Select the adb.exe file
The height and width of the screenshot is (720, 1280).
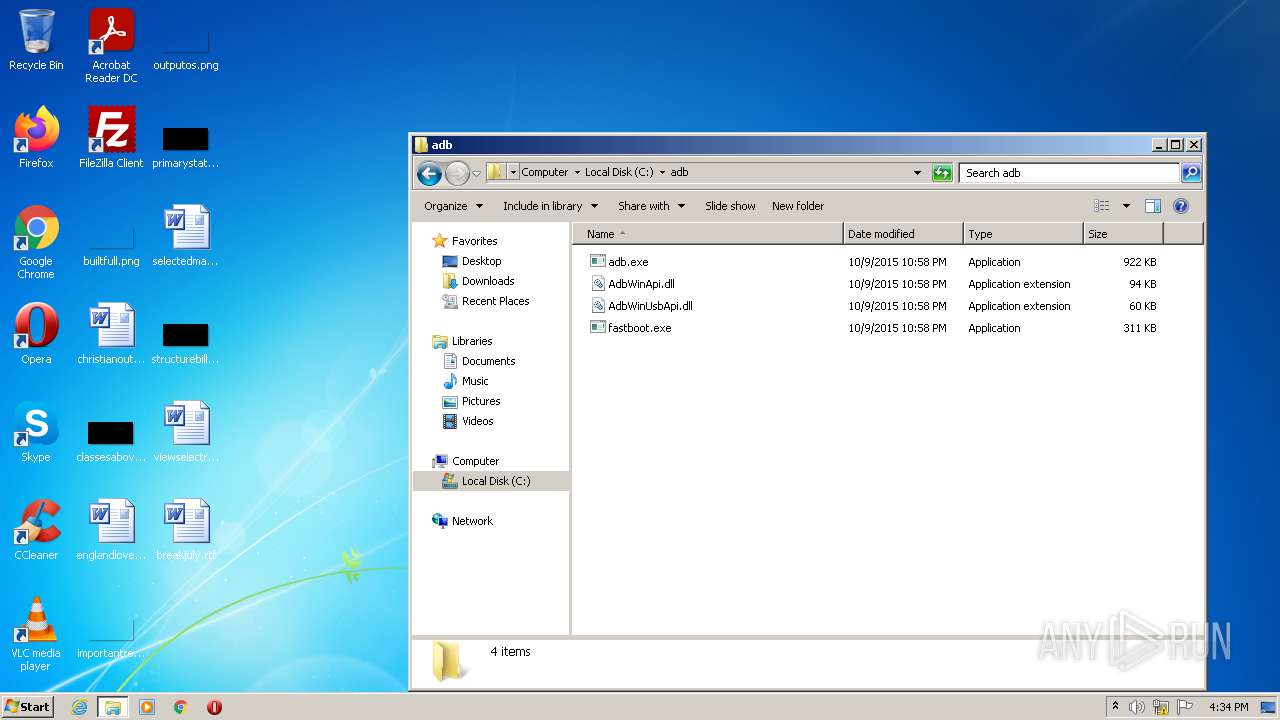coord(619,262)
